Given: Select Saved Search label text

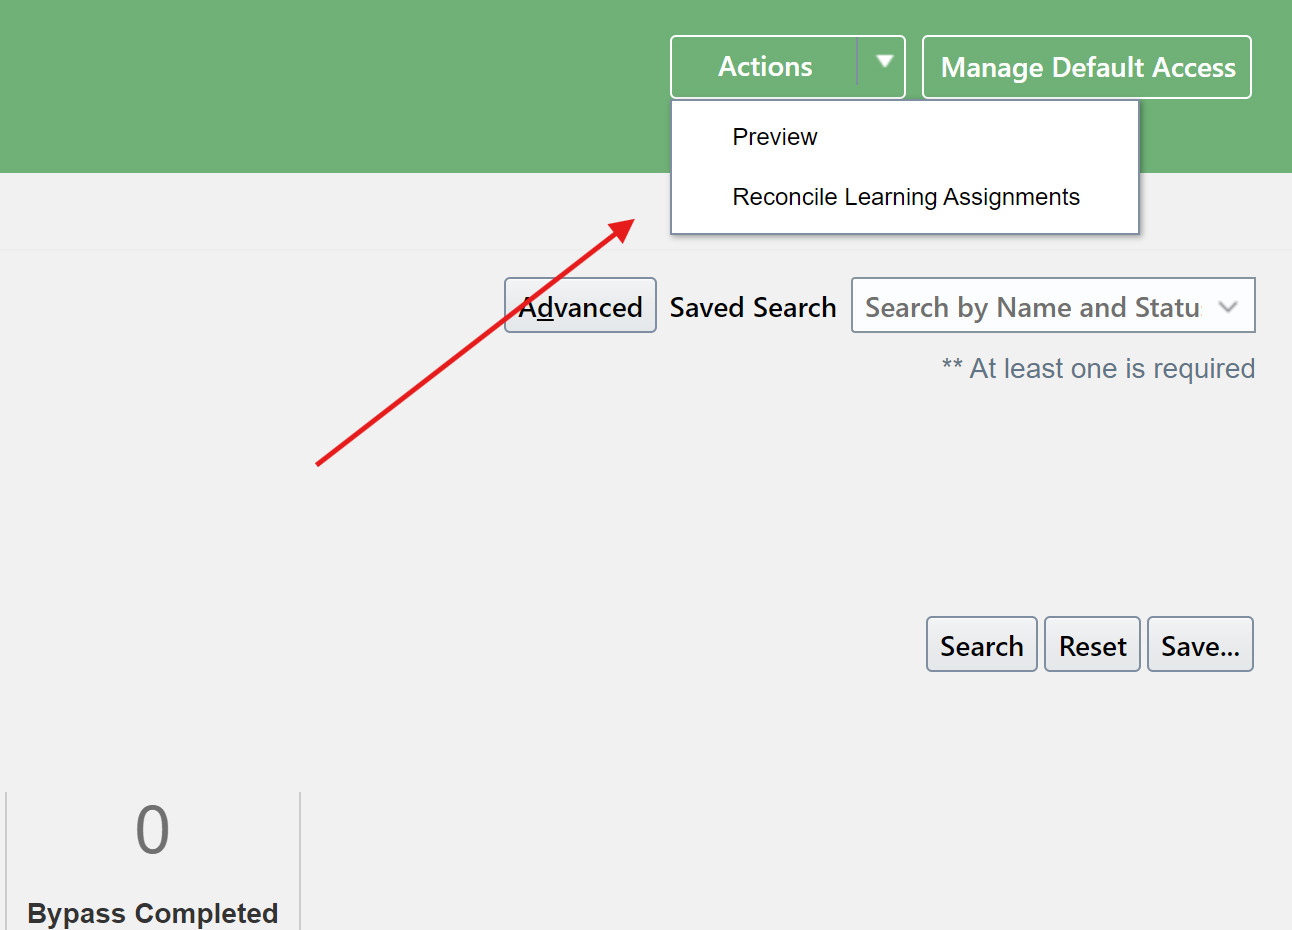Looking at the screenshot, I should click(752, 307).
